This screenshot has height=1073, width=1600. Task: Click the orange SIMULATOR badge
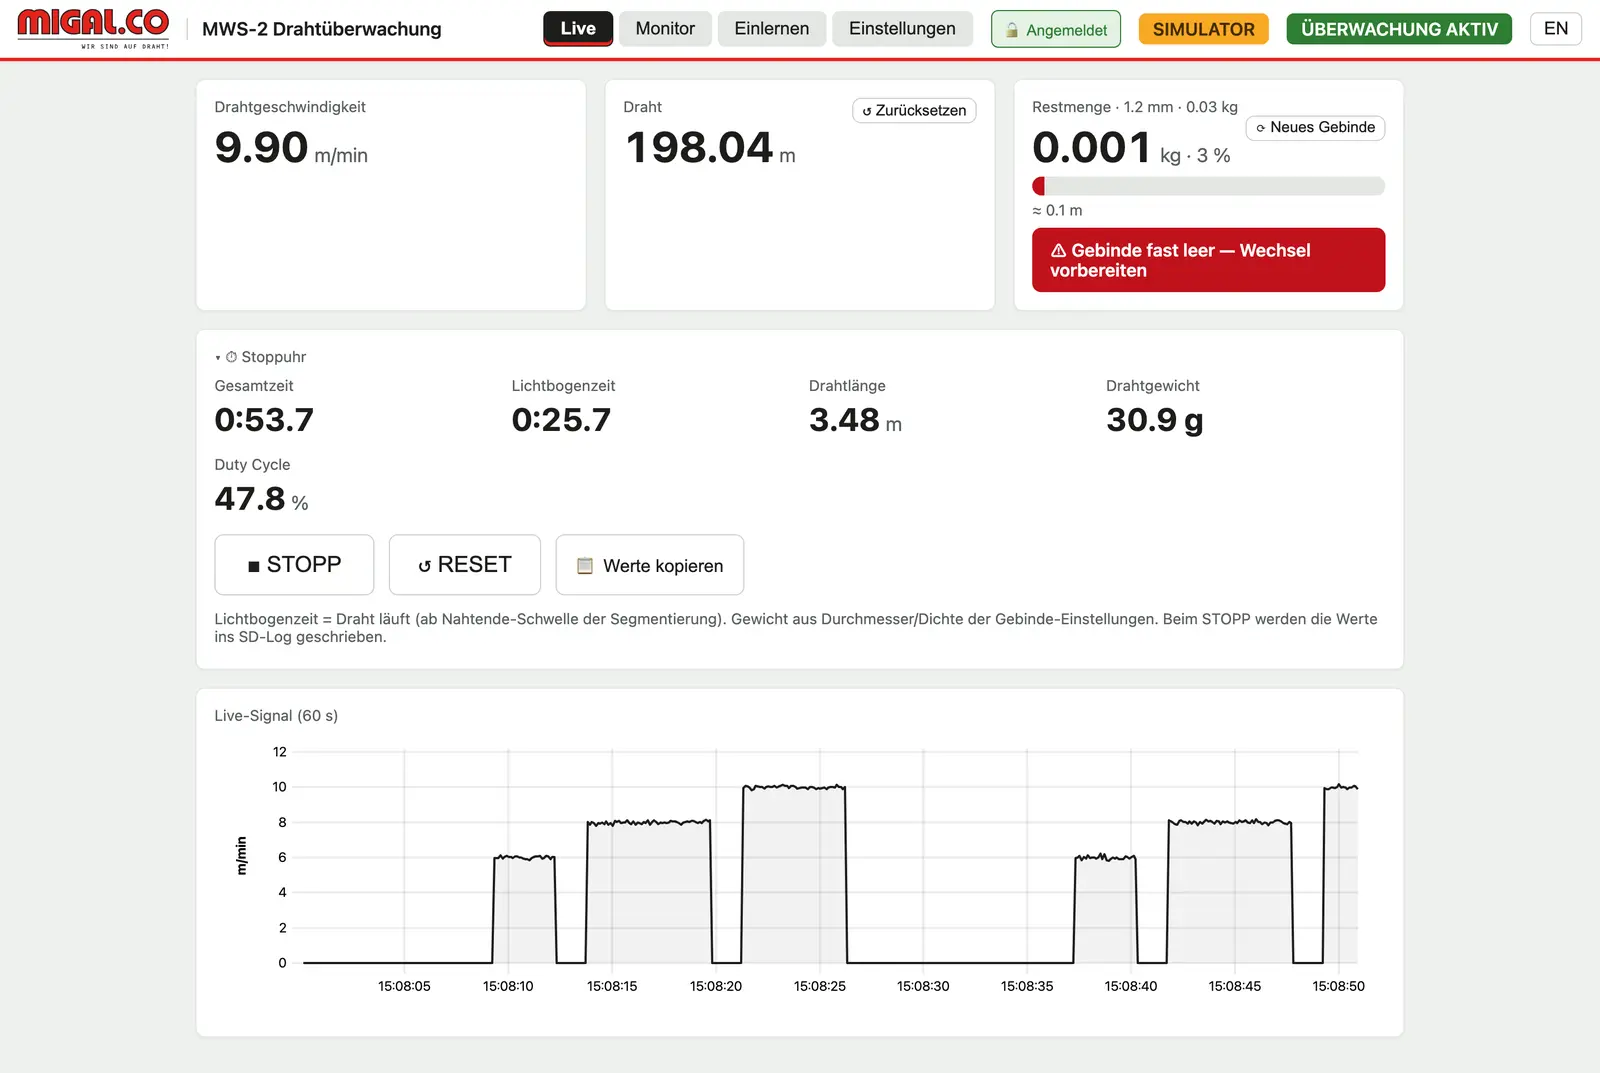[1204, 30]
